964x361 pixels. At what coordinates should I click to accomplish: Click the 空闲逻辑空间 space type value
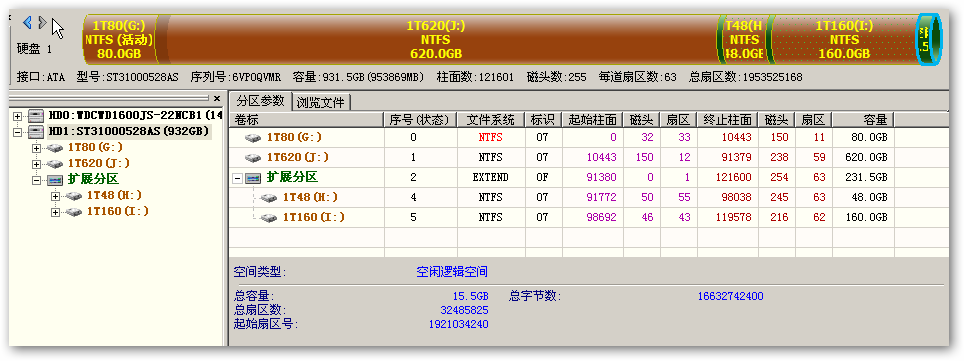tap(452, 272)
